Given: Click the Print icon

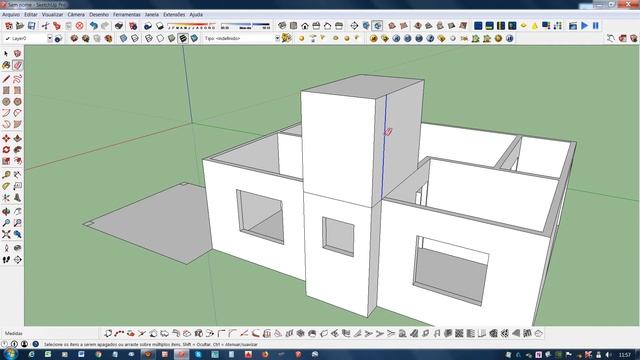Looking at the screenshot, I should [x=119, y=26].
